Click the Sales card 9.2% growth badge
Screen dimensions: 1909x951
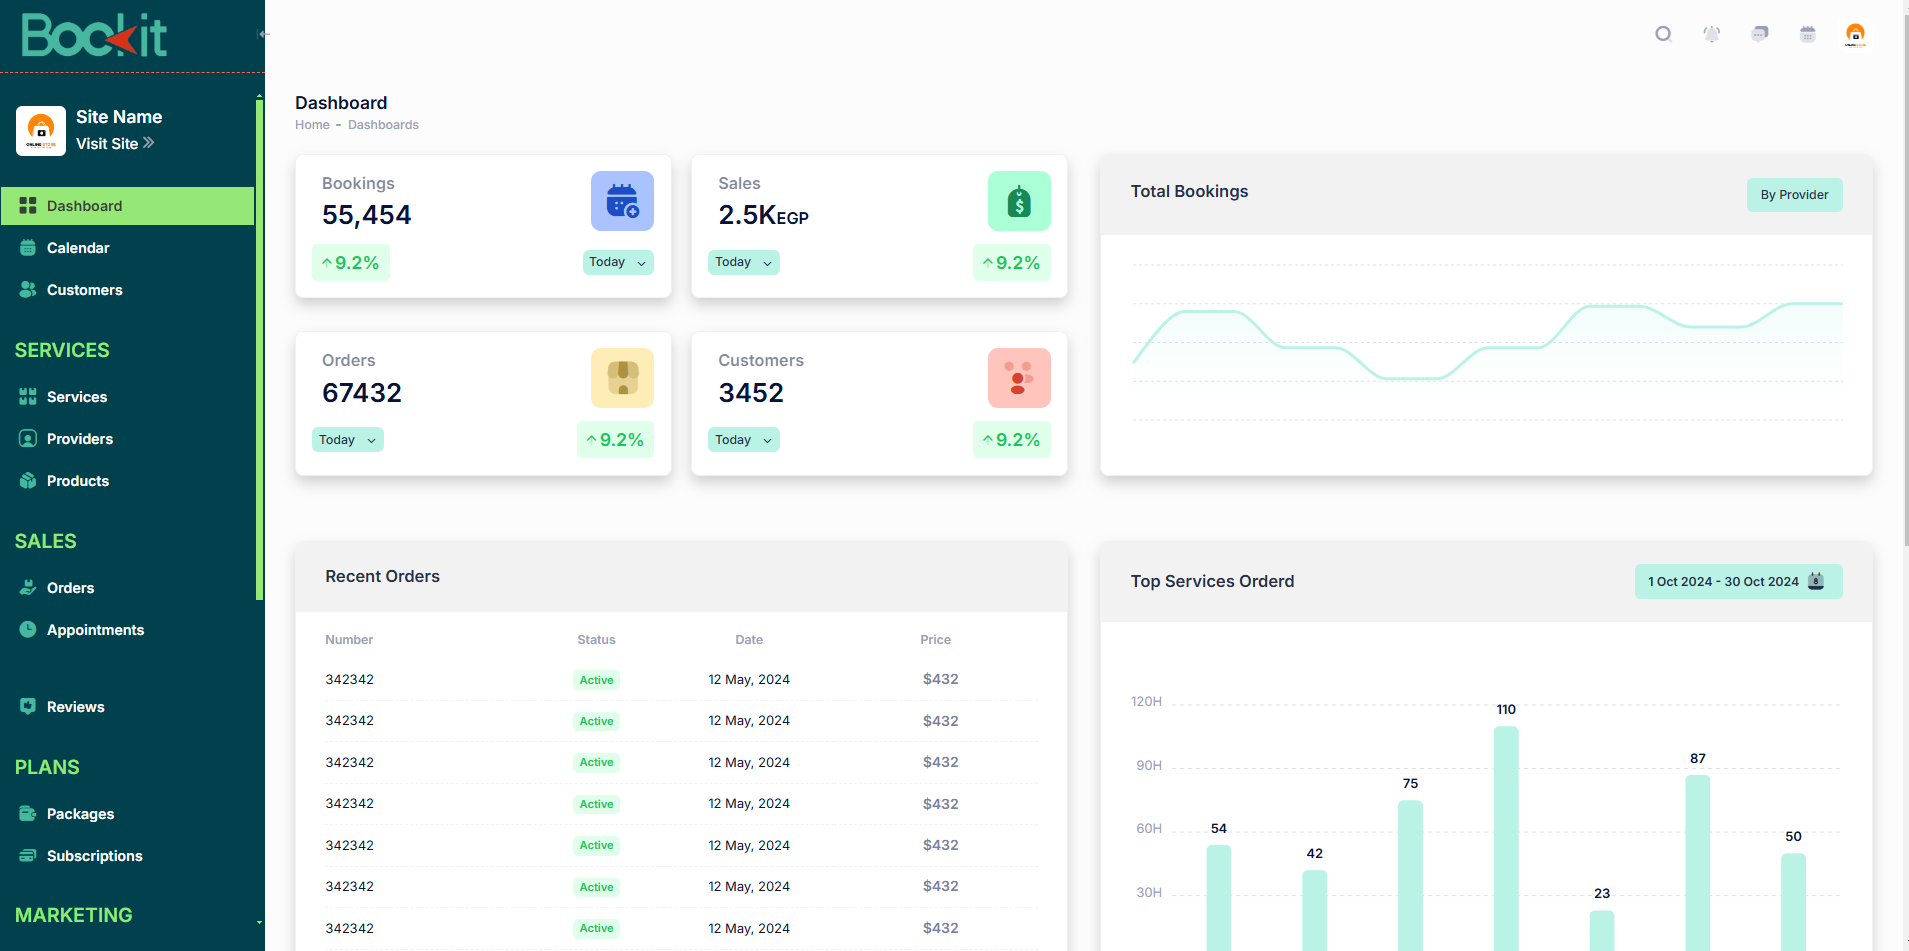1012,263
